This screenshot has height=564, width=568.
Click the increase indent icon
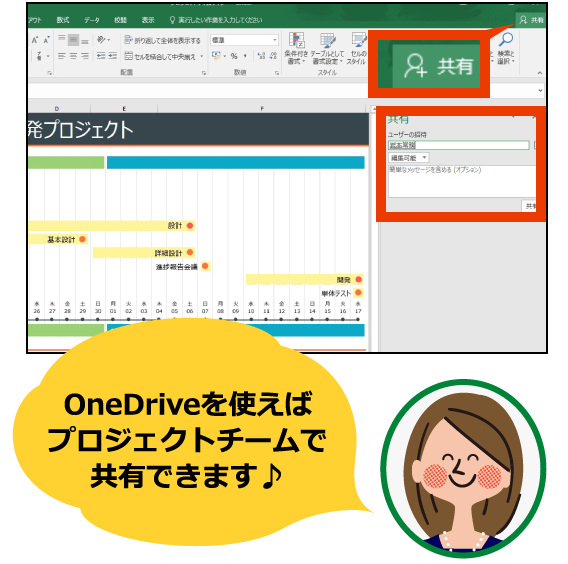113,56
